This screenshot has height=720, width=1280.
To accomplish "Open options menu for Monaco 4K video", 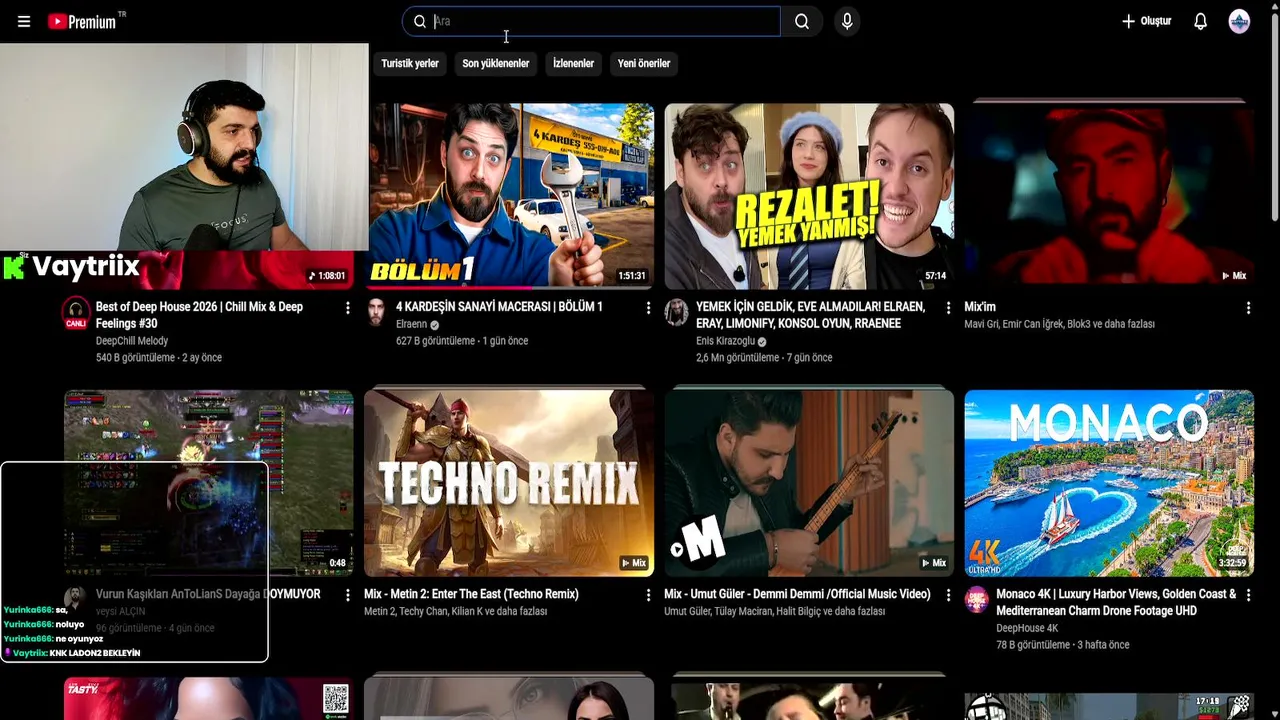I will (x=1248, y=595).
